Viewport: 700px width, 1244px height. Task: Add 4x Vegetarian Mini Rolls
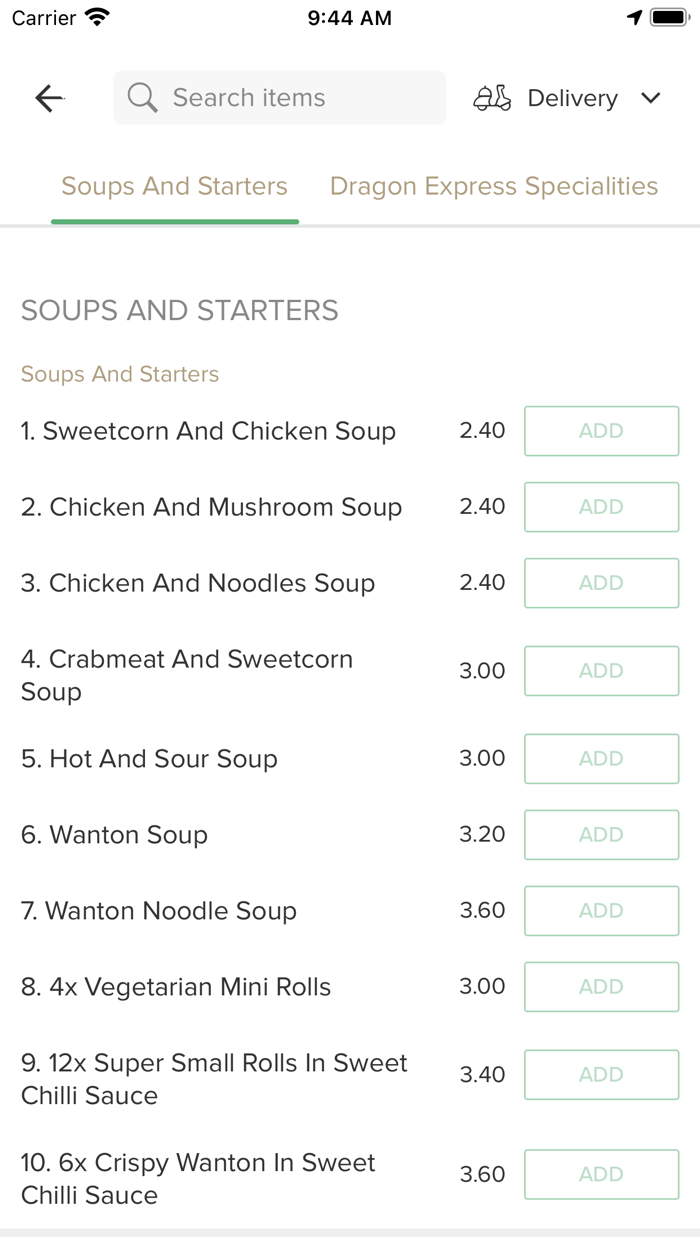[x=601, y=987]
